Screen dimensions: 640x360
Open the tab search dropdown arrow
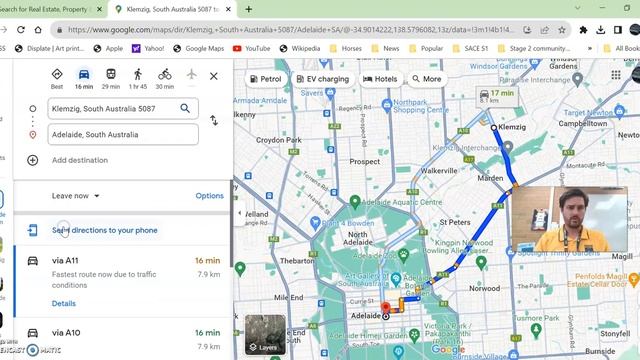pyautogui.click(x=577, y=8)
